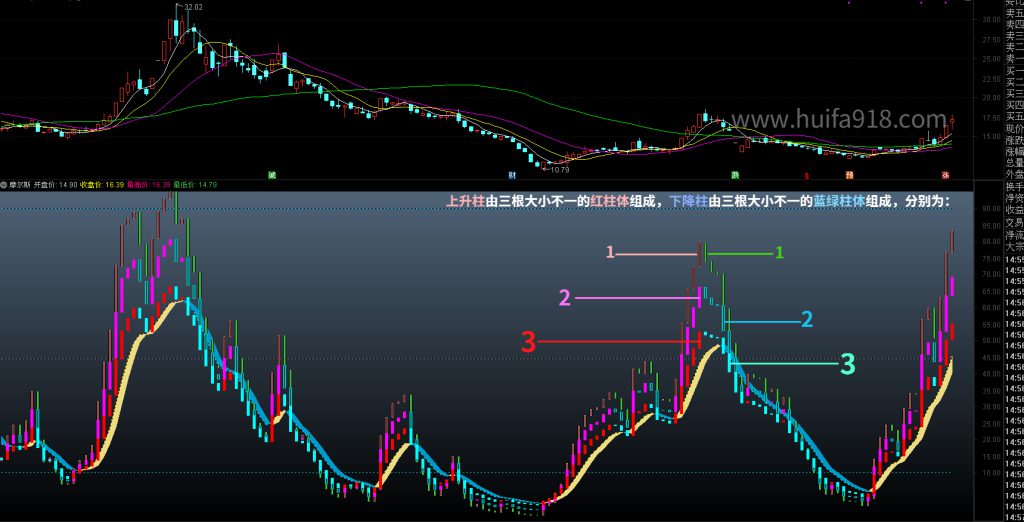Viewport: 1024px width, 522px height.
Task: Click the 摩尔斯 indicator icon
Action: [4, 184]
